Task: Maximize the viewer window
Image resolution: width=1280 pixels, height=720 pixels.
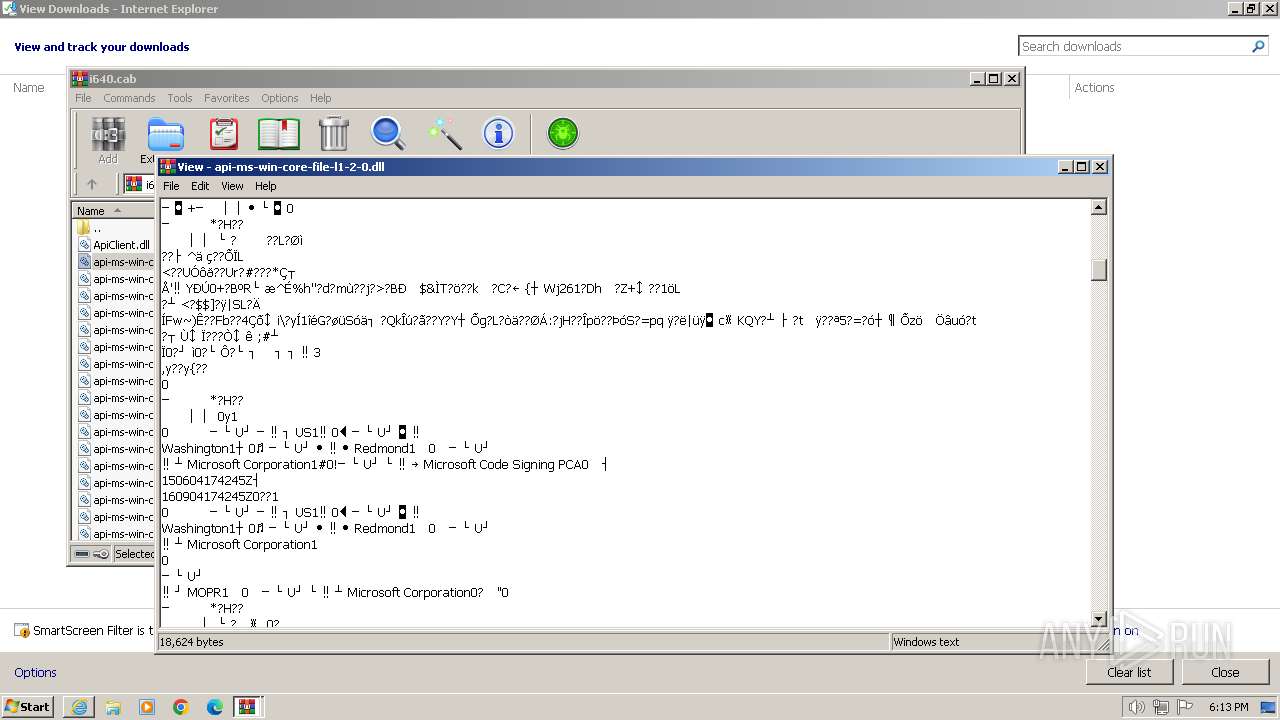Action: [x=1081, y=167]
